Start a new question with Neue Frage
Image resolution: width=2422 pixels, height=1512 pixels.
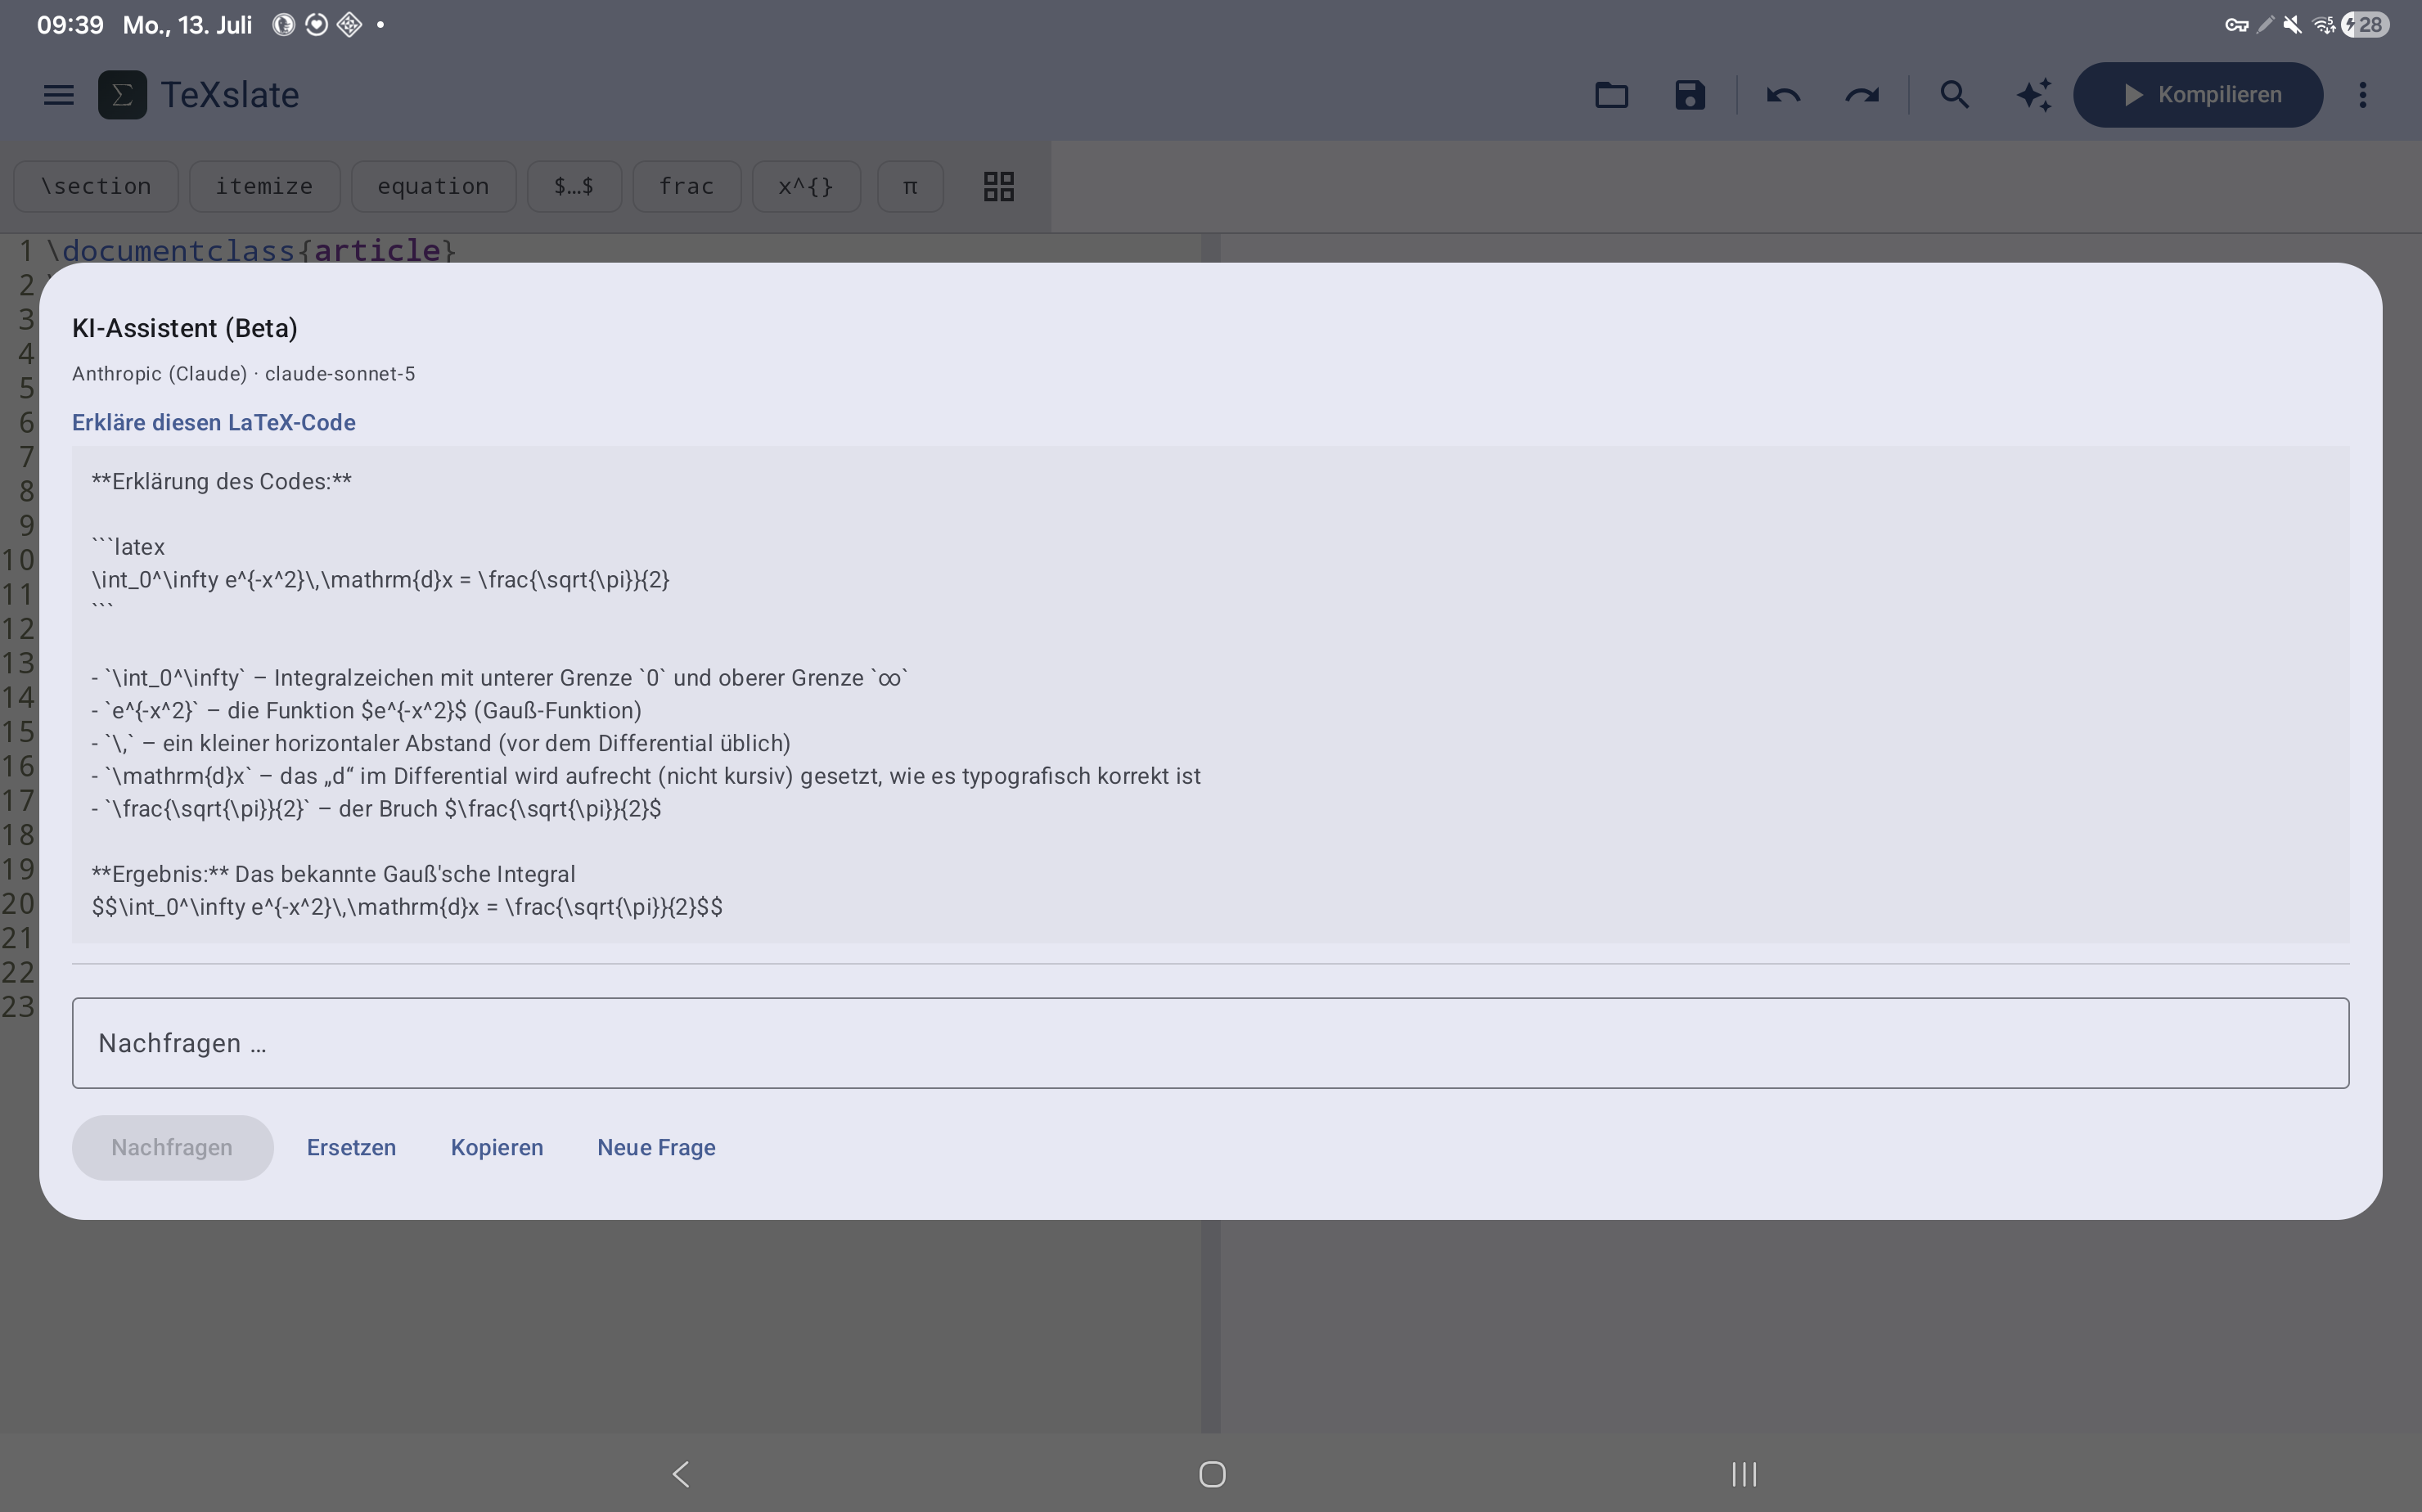click(656, 1148)
